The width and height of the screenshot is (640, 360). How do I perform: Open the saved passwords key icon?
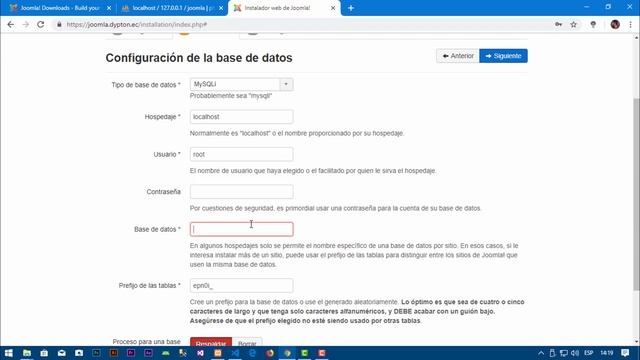click(558, 24)
